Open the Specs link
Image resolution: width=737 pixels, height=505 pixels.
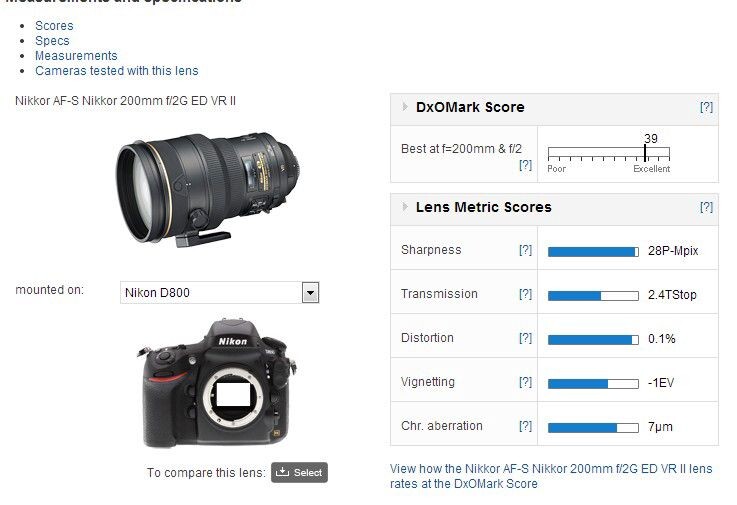point(52,41)
